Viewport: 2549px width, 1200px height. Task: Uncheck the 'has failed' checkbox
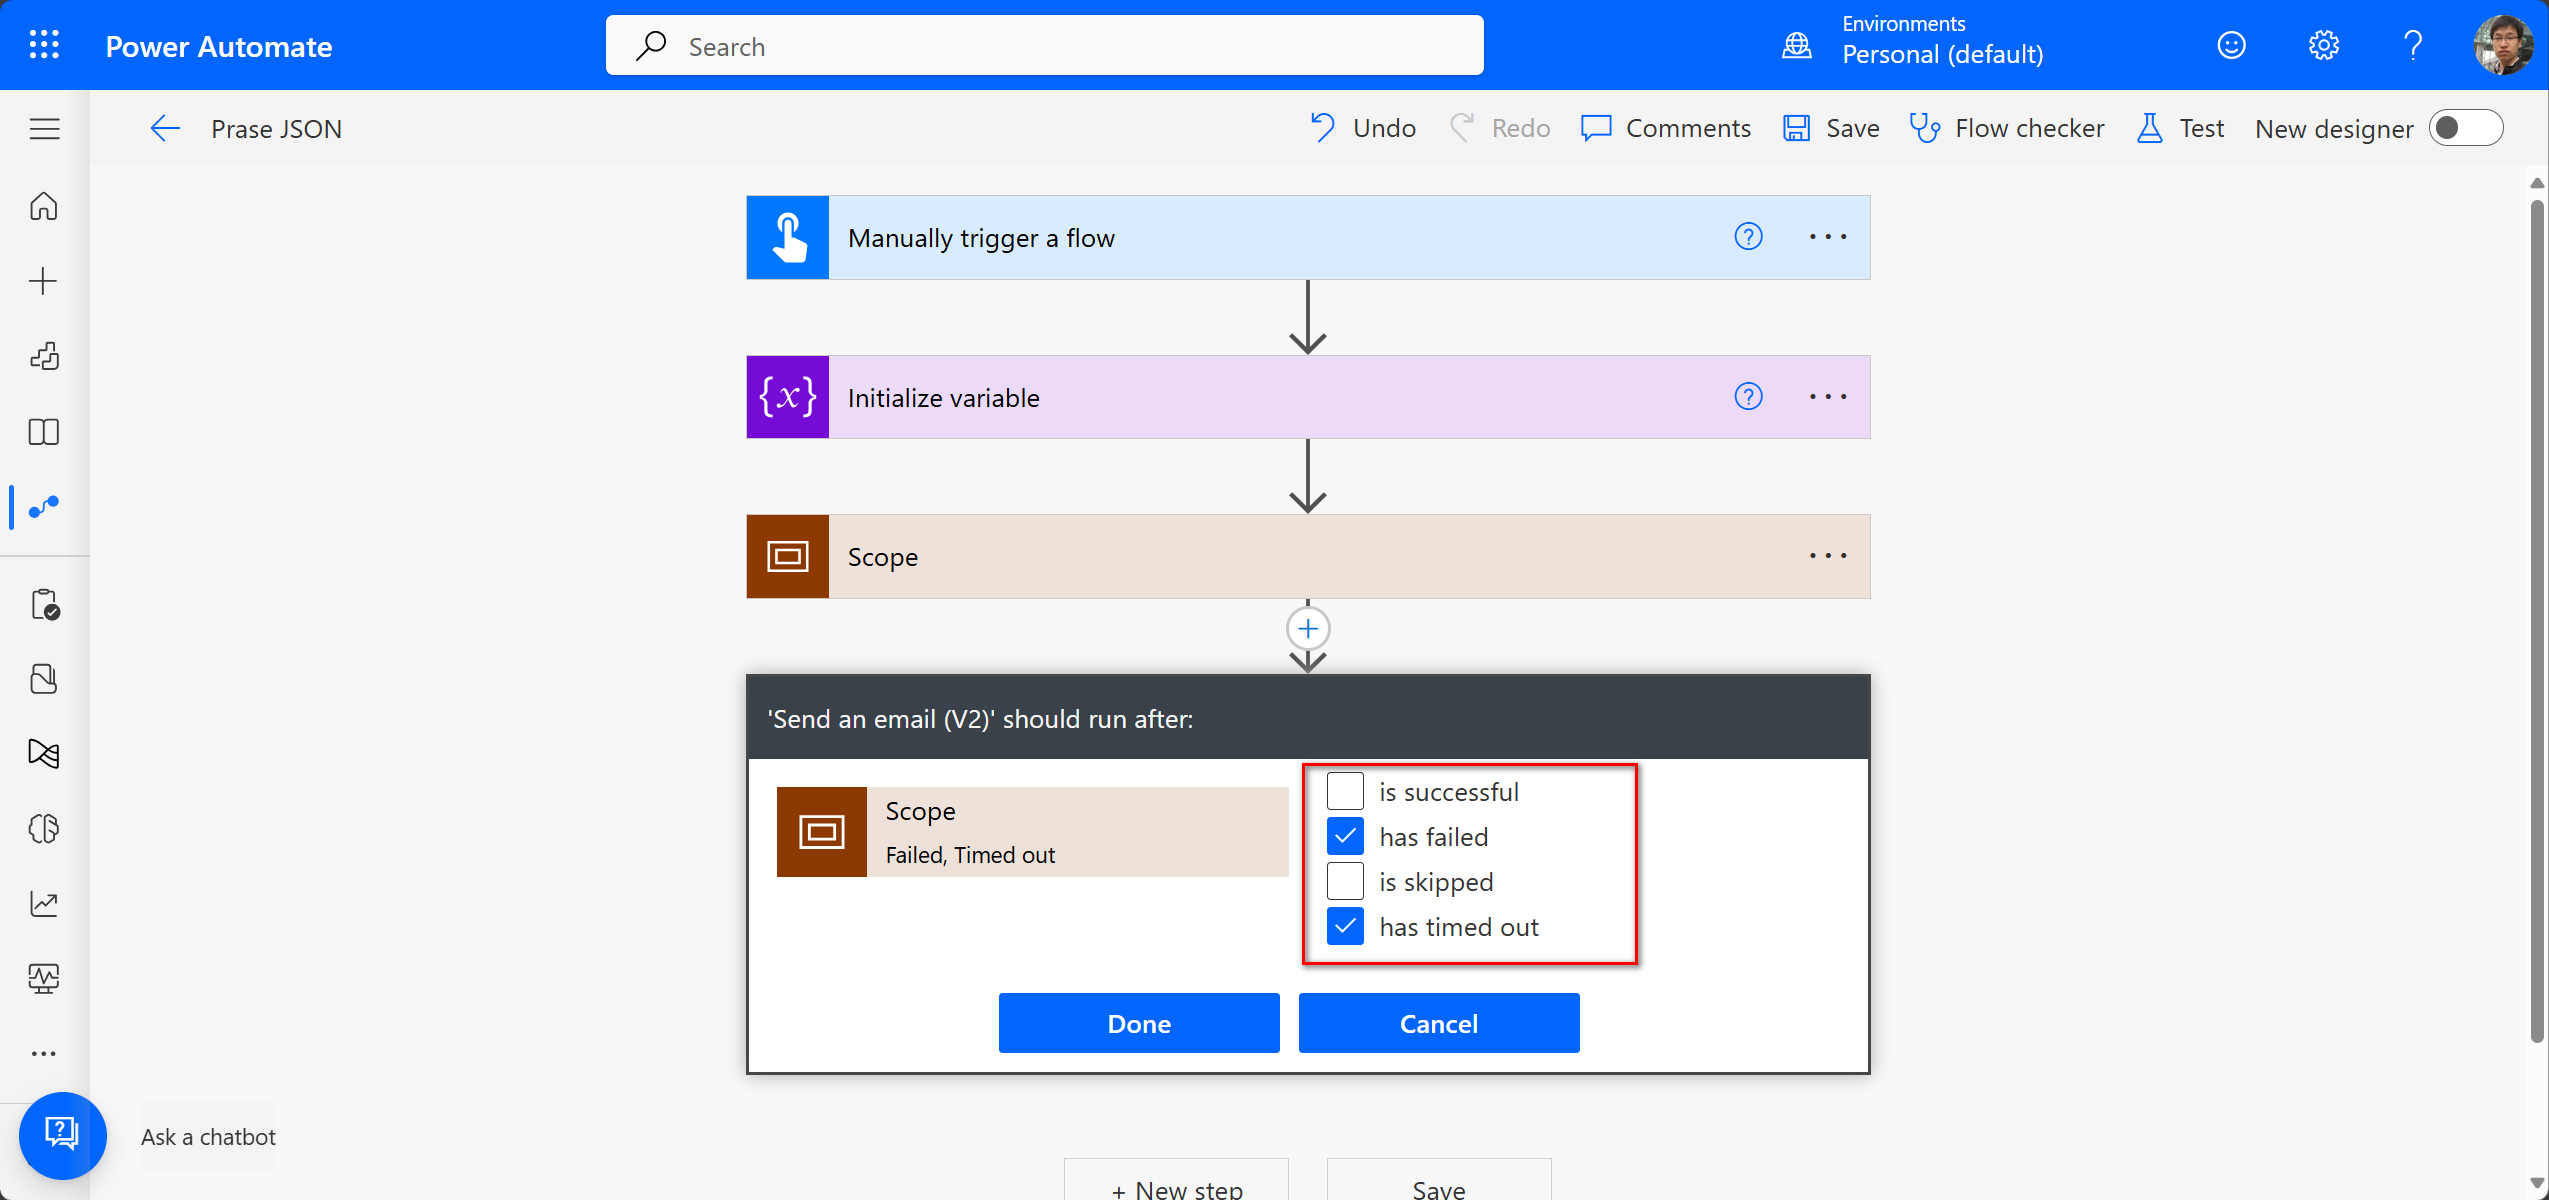[x=1345, y=836]
